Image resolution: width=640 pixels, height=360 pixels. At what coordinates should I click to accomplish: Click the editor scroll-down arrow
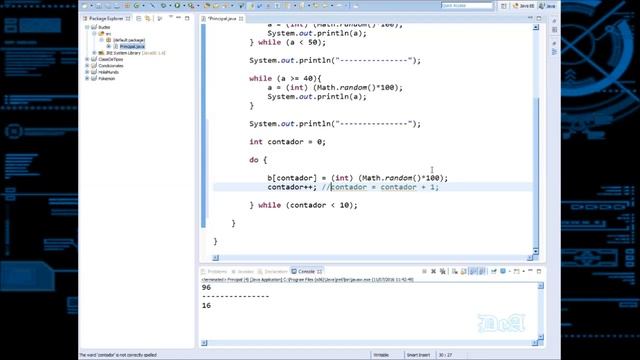tap(536, 251)
